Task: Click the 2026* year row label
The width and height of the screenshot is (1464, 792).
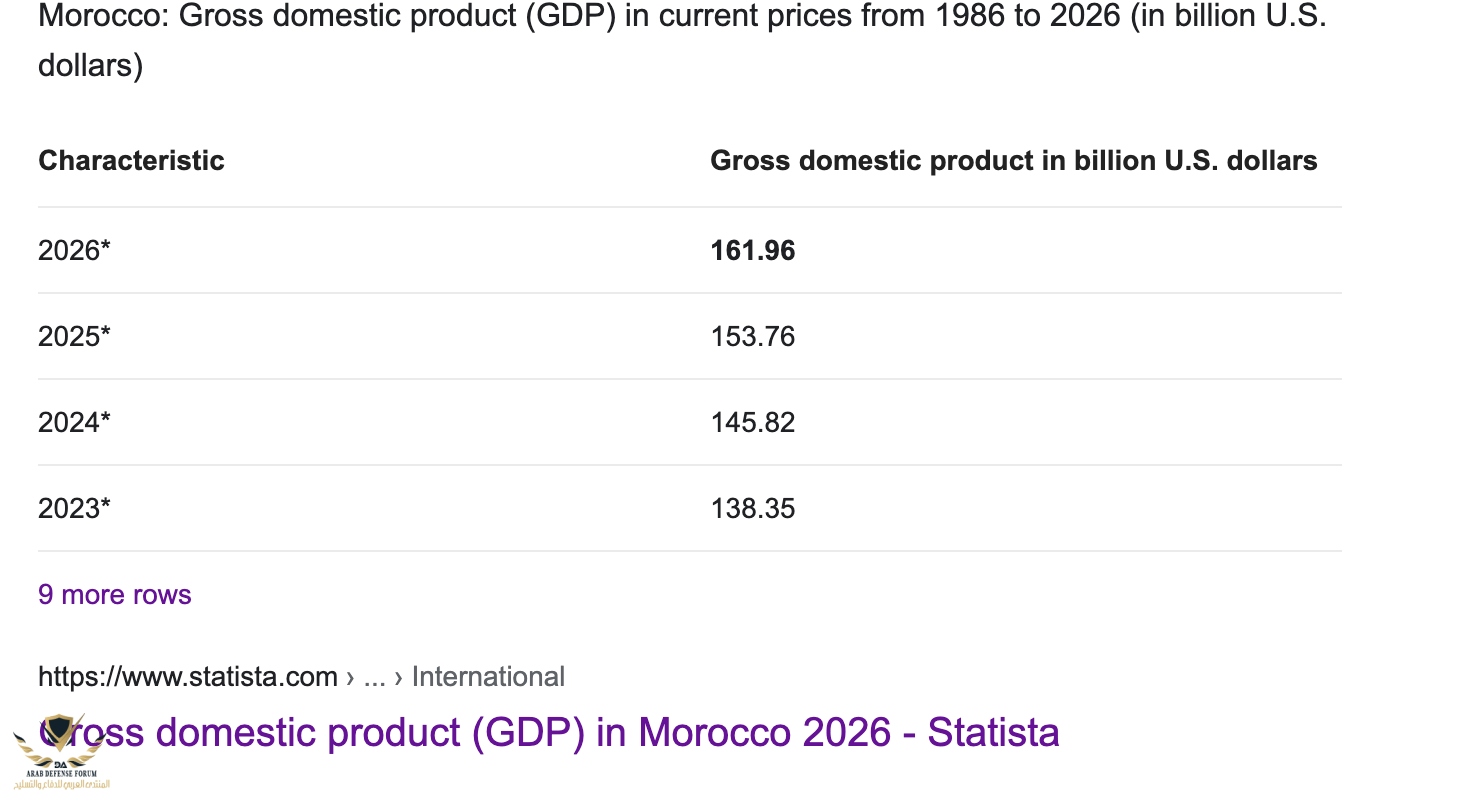Action: point(74,250)
